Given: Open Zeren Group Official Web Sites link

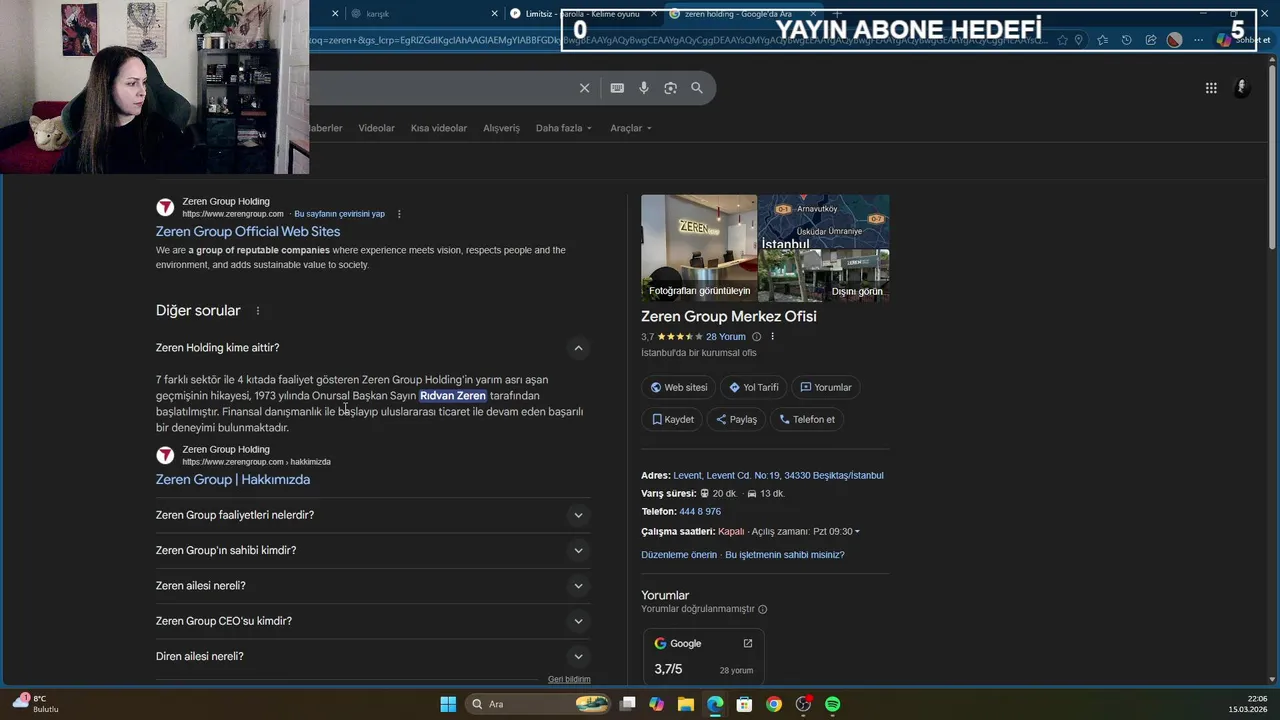Looking at the screenshot, I should pyautogui.click(x=248, y=231).
